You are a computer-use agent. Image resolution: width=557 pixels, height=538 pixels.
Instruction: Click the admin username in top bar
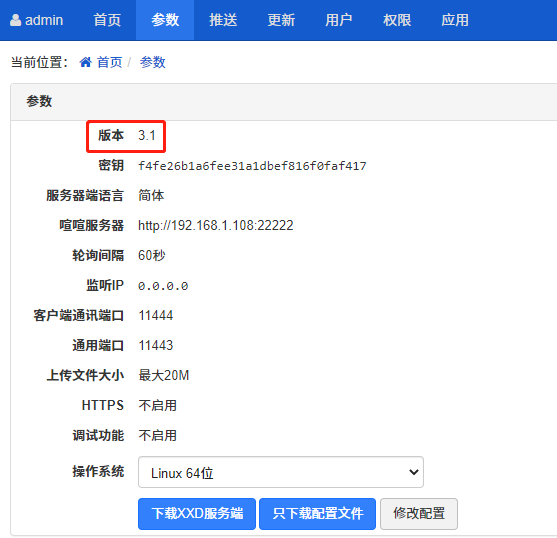(44, 20)
